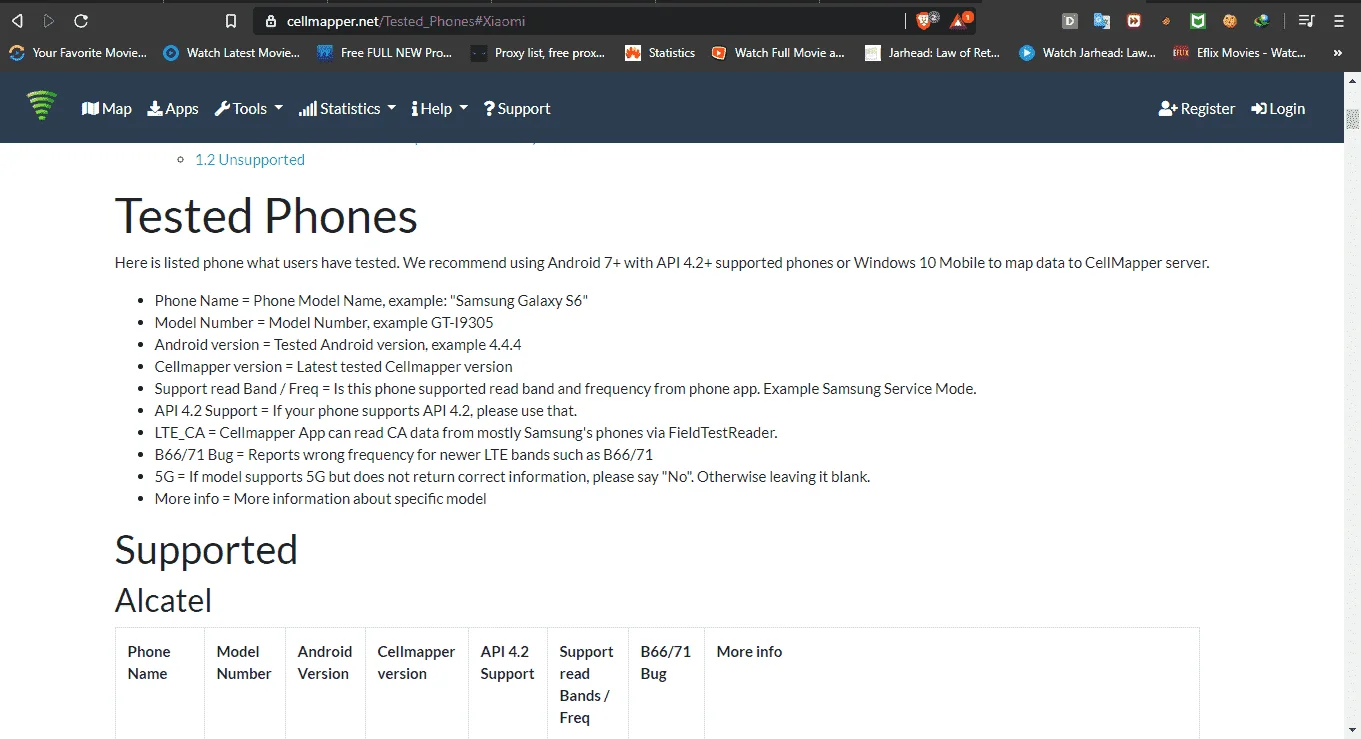Click the 'Alcatel' section heading
1361x739 pixels.
[163, 600]
